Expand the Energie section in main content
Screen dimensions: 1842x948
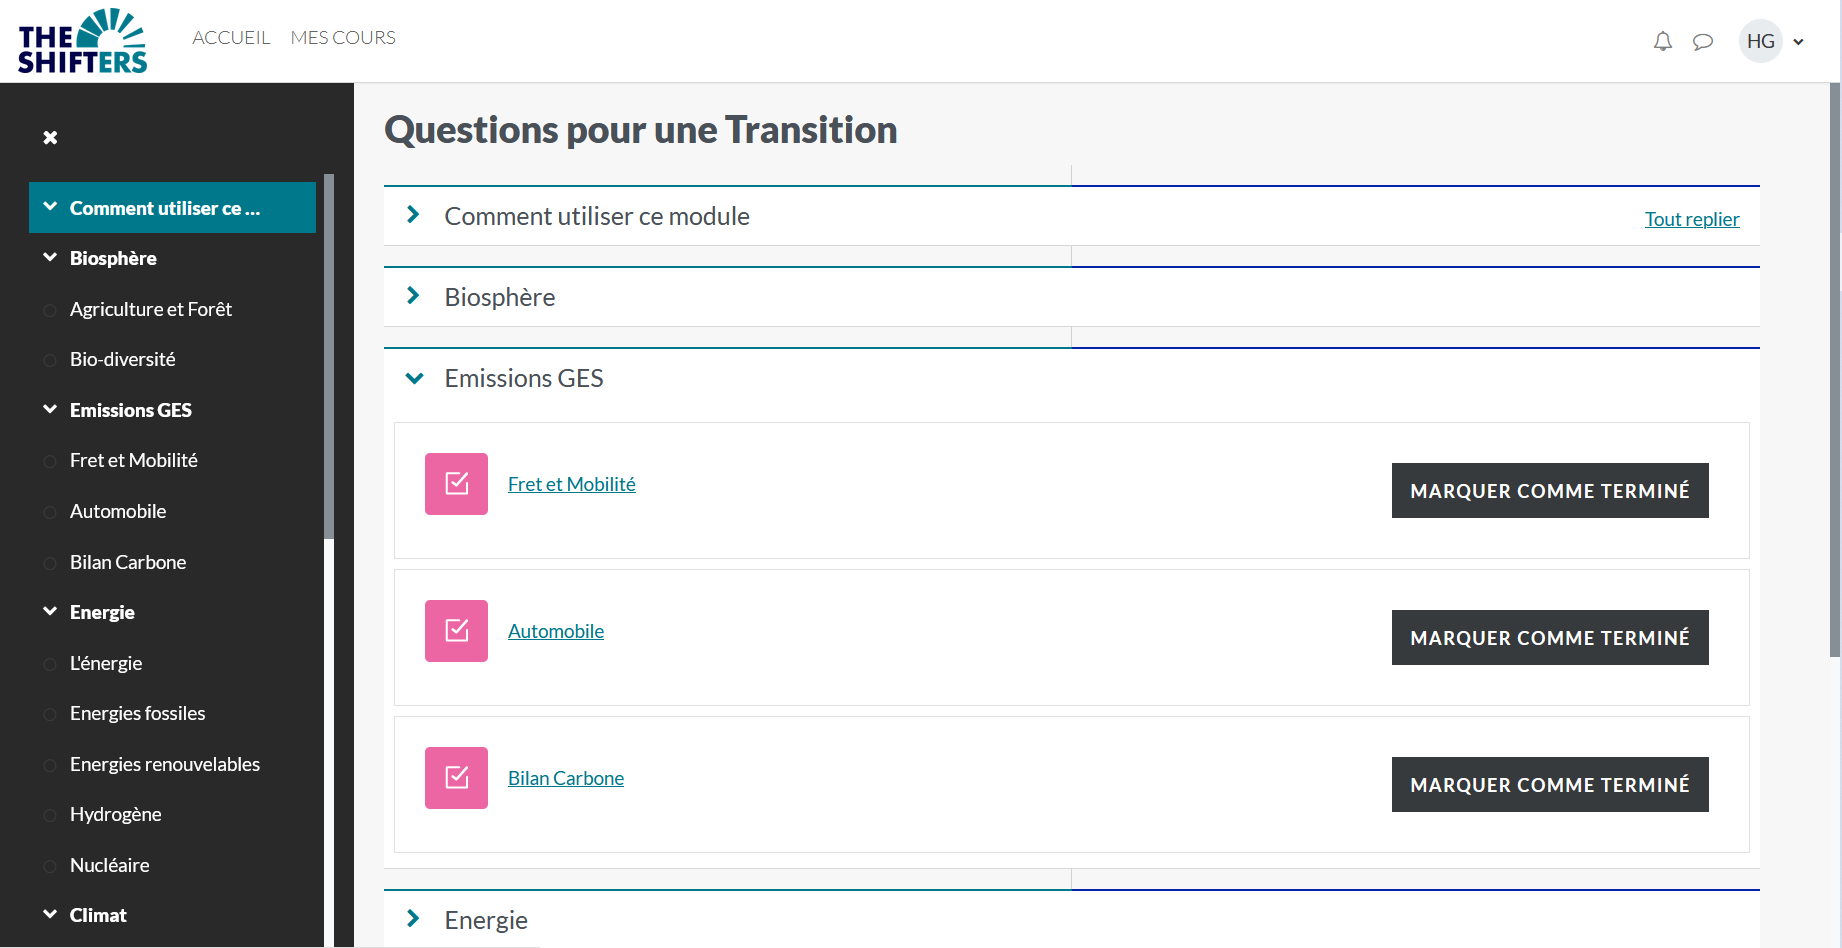point(413,918)
